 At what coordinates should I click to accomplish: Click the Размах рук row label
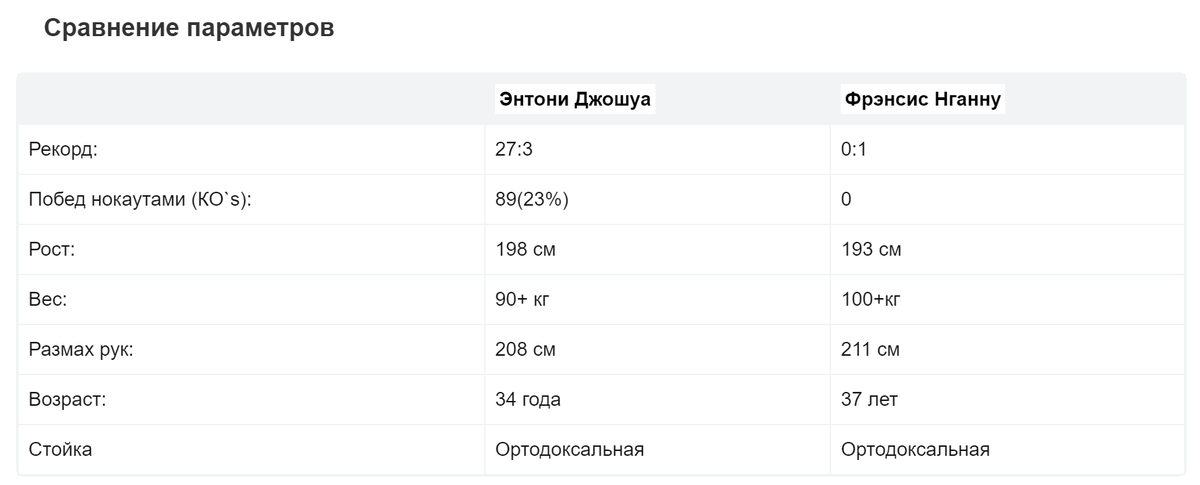click(81, 350)
